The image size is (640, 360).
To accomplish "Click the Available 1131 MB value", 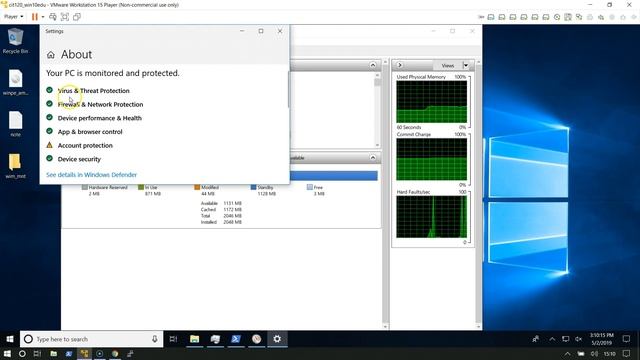I will coord(232,203).
